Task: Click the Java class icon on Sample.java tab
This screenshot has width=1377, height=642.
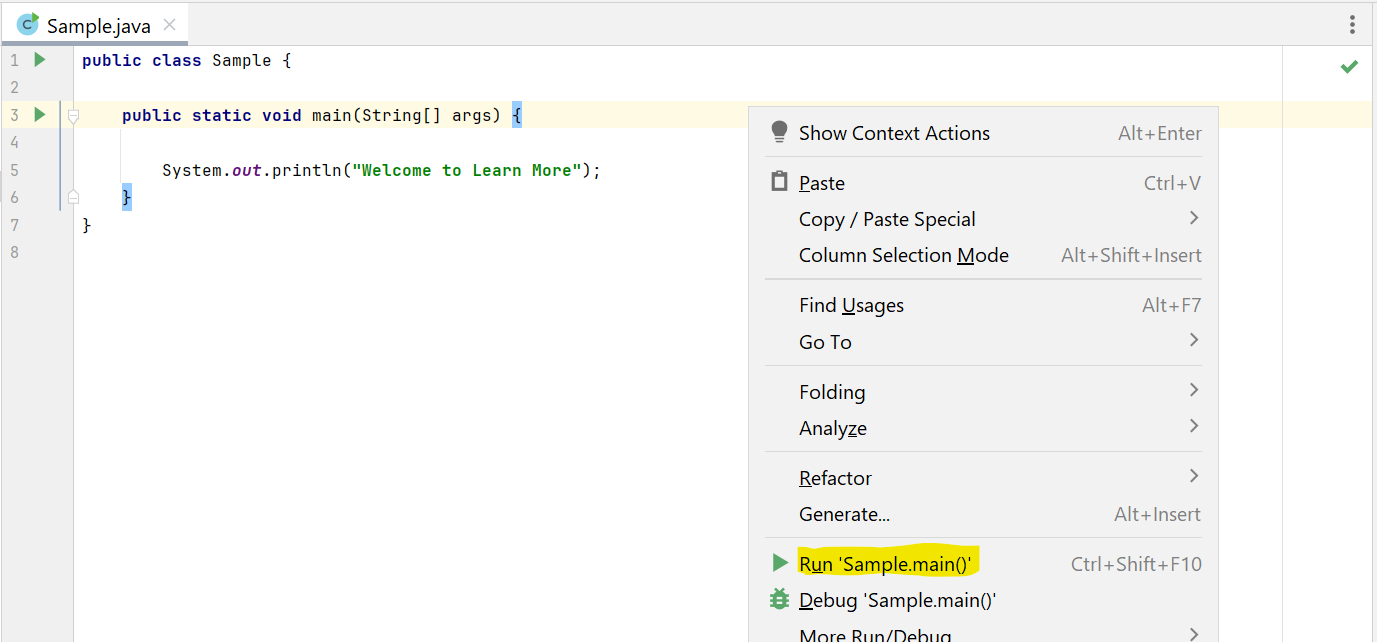Action: click(28, 24)
